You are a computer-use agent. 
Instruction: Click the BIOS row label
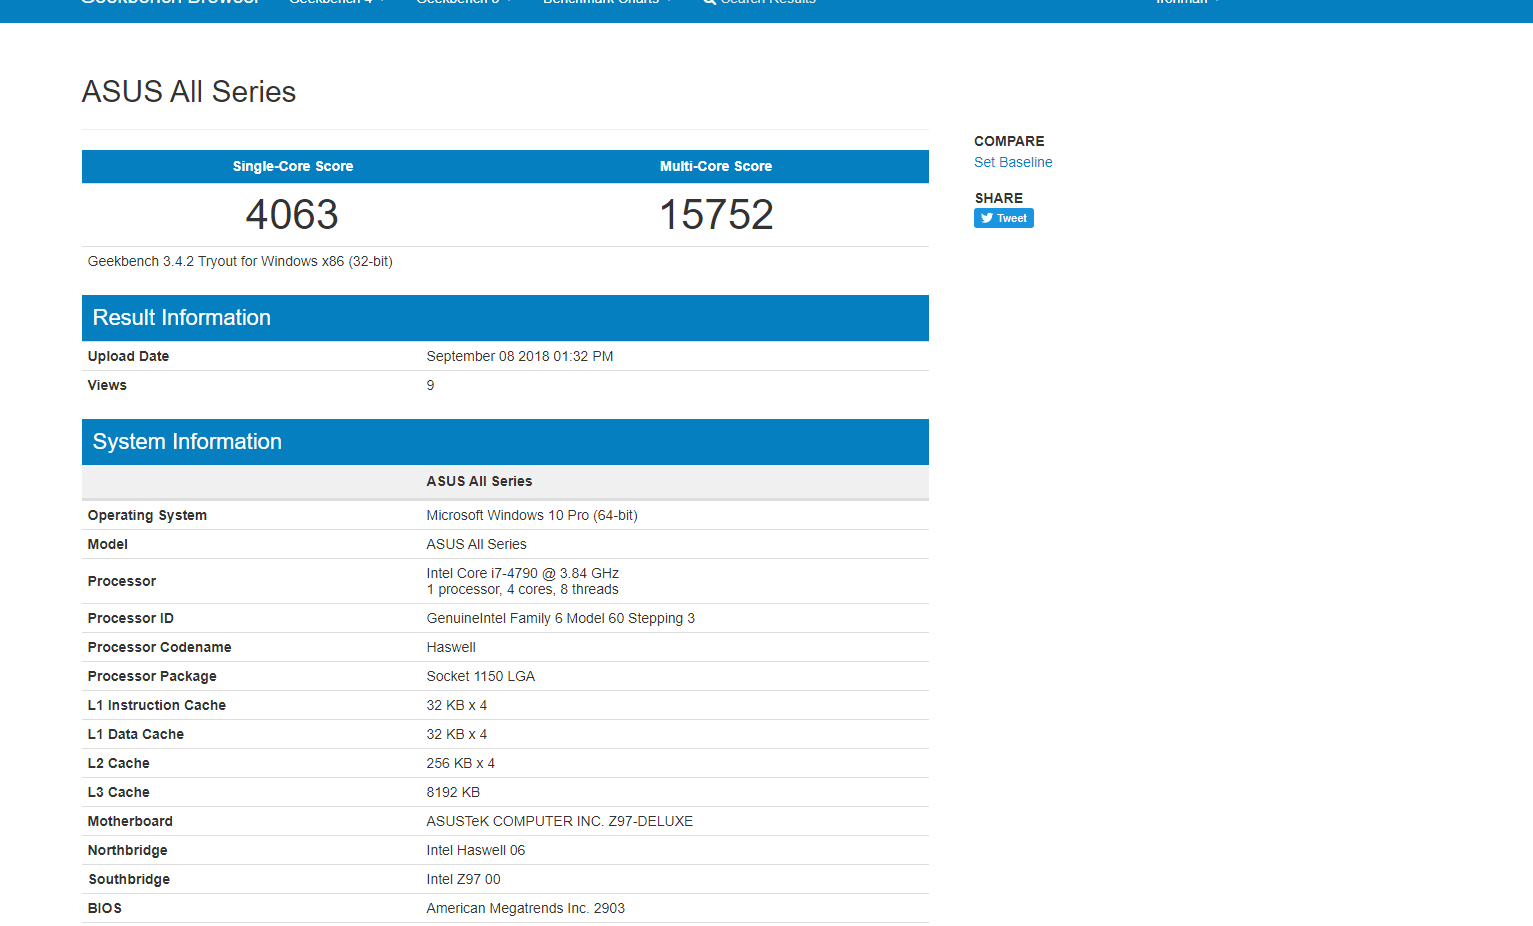pyautogui.click(x=105, y=908)
